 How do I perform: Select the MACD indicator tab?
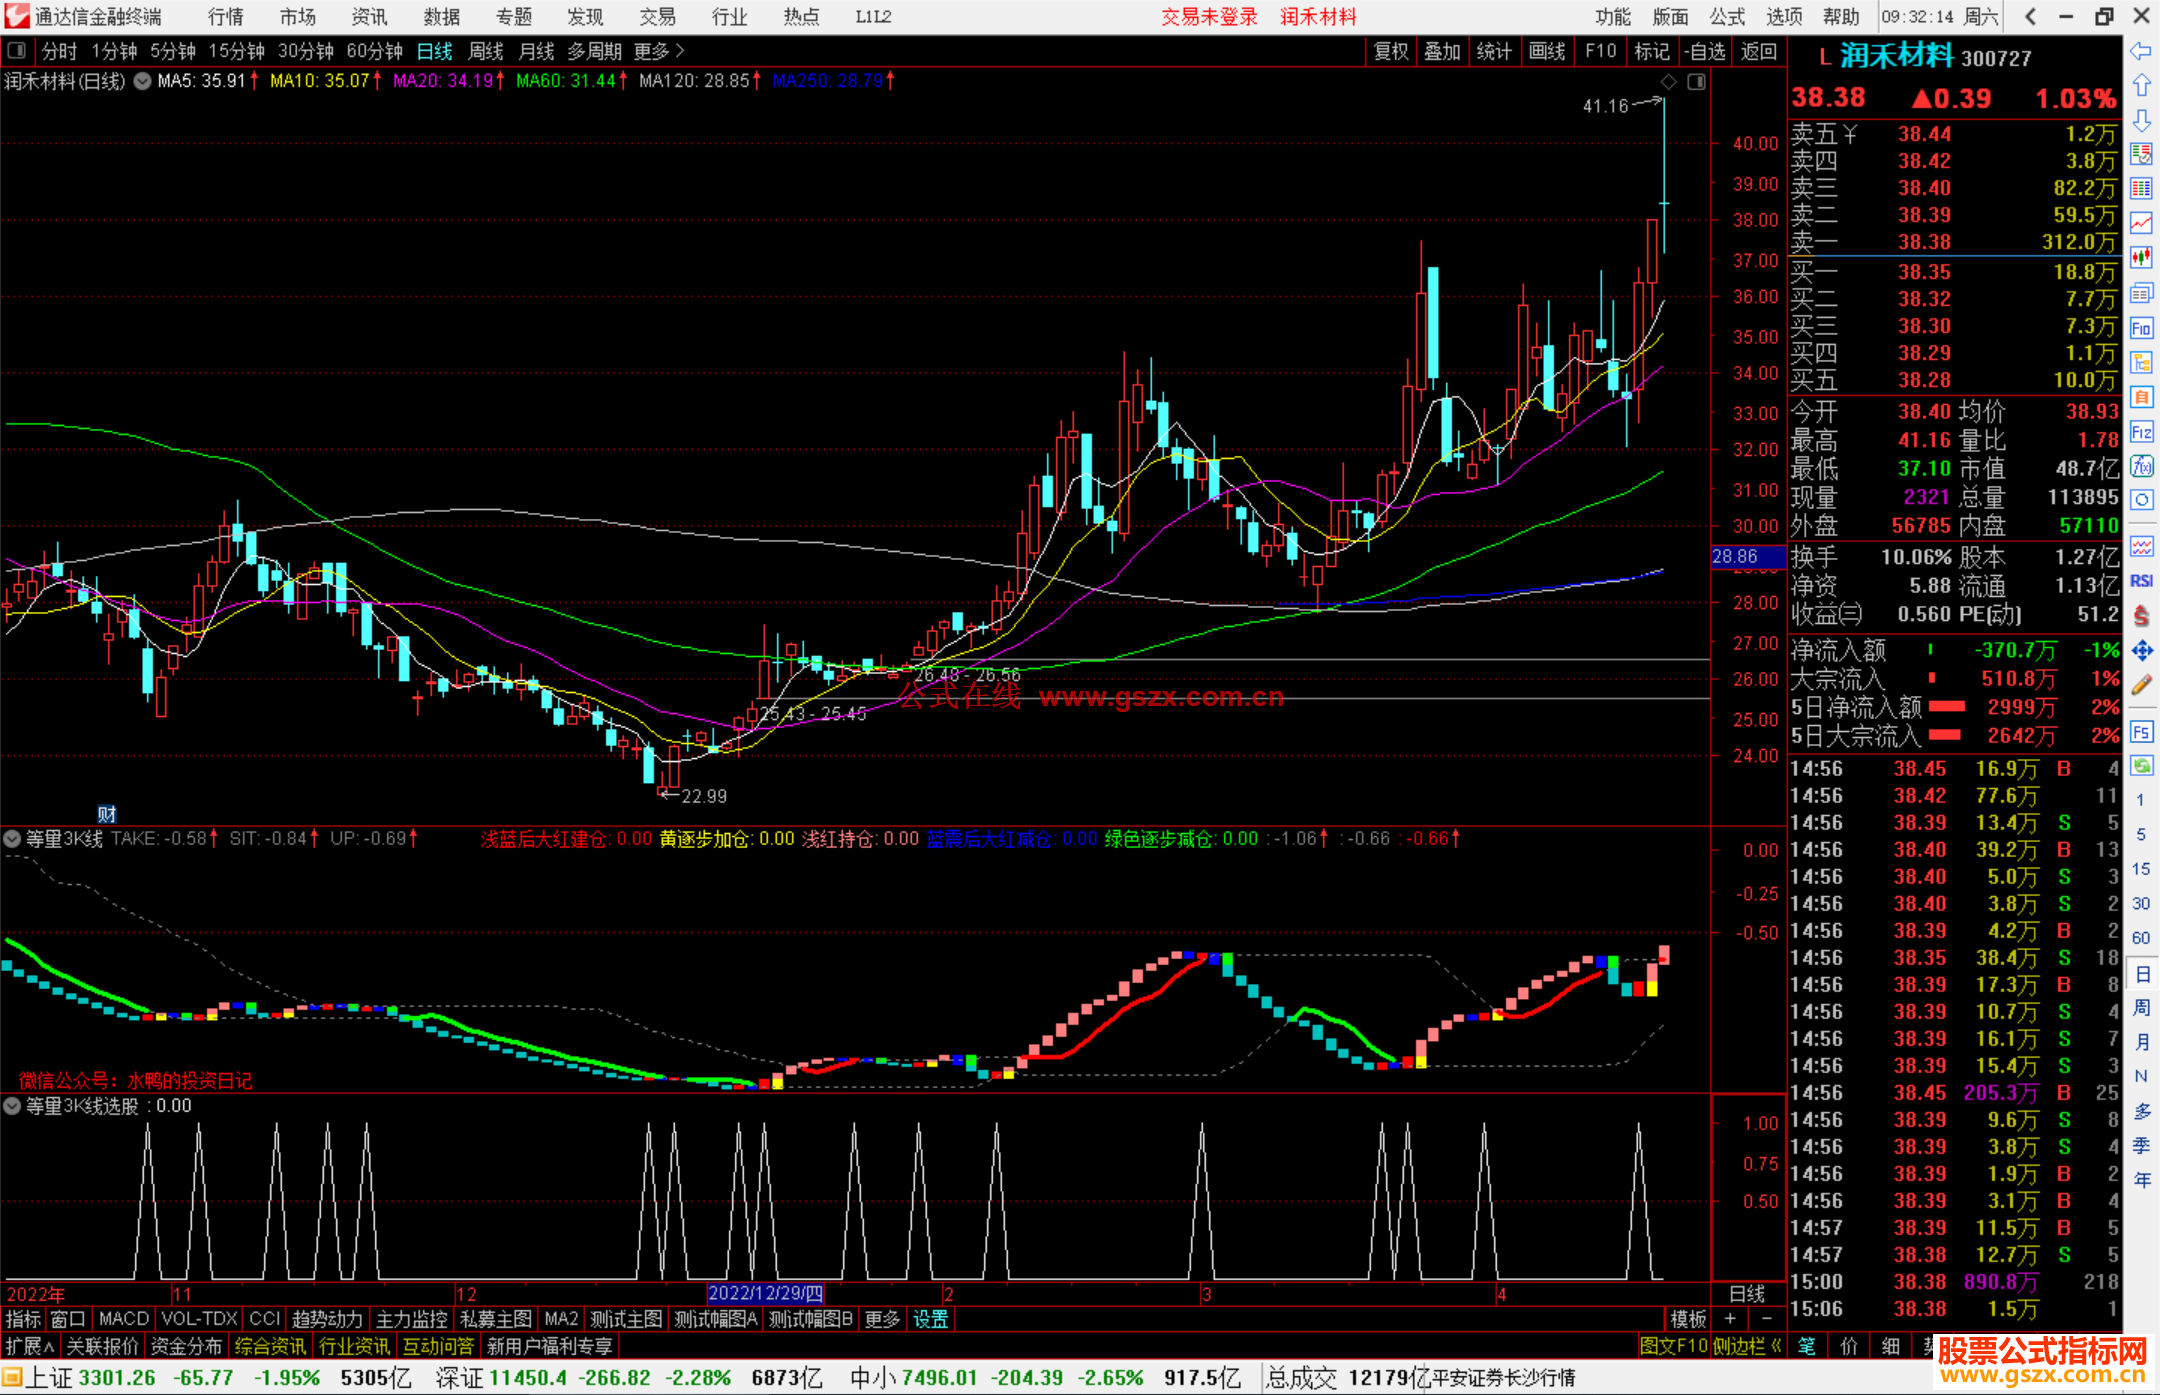click(x=123, y=1319)
